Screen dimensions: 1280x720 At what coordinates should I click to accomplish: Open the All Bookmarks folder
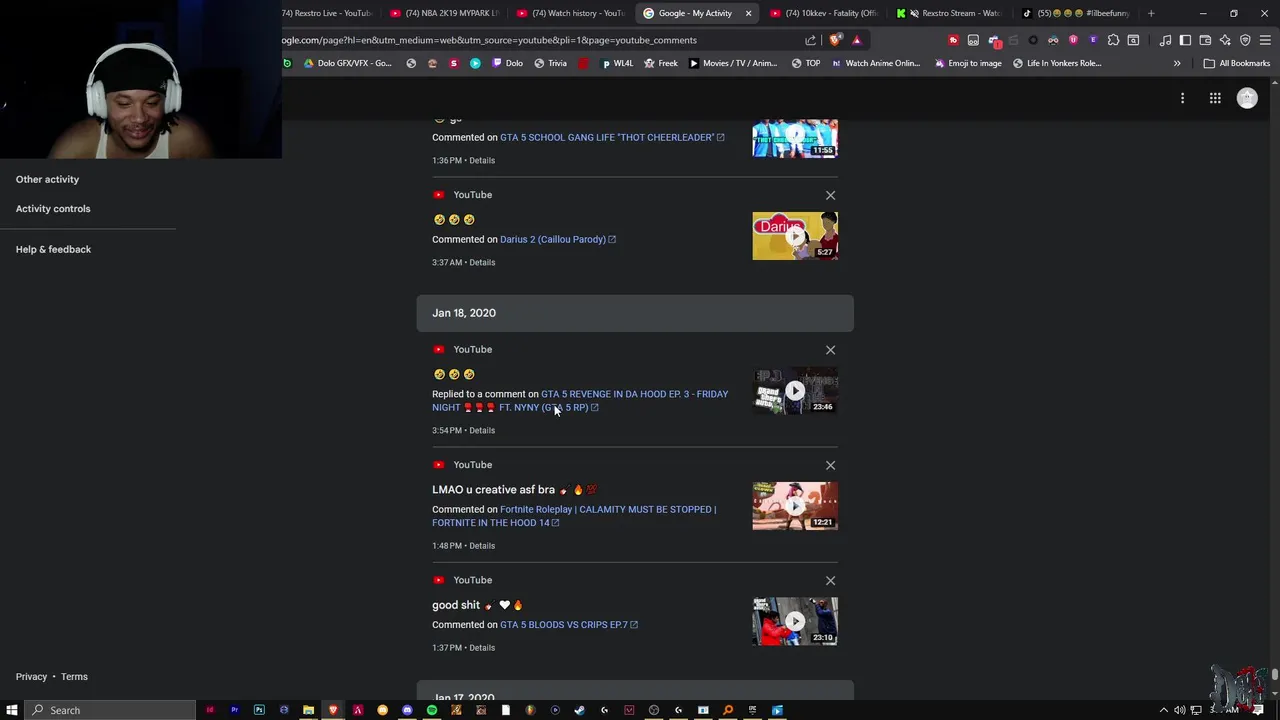[x=1237, y=63]
